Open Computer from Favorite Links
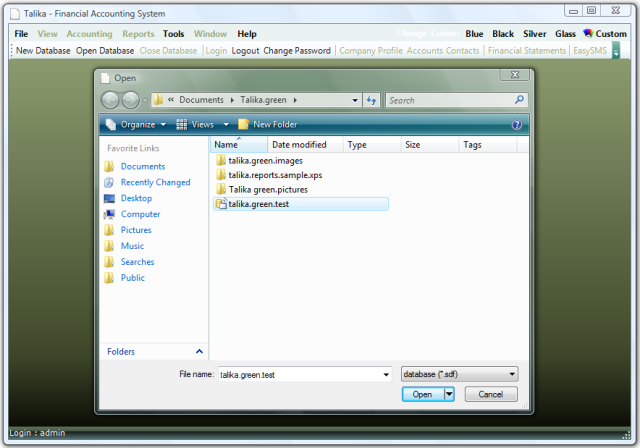The image size is (640, 448). click(140, 214)
